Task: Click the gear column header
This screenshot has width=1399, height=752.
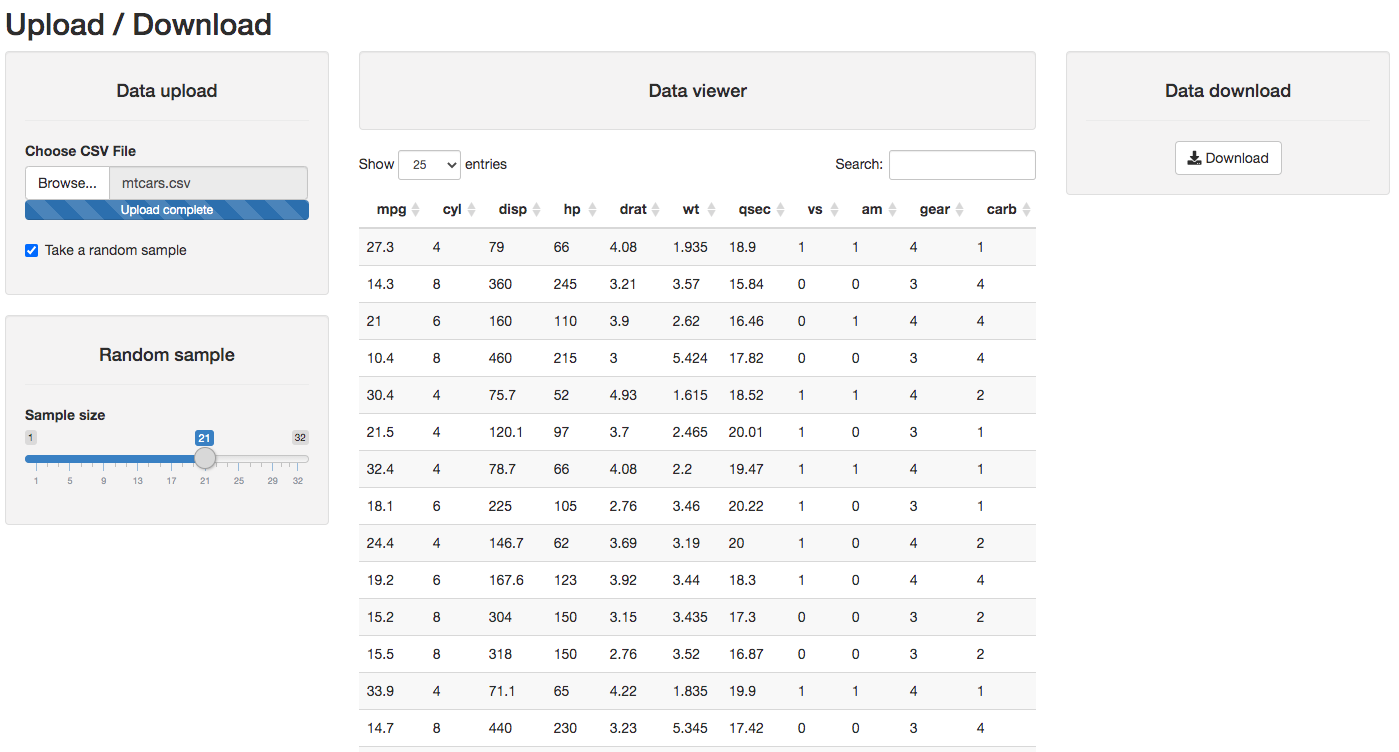Action: click(x=935, y=210)
